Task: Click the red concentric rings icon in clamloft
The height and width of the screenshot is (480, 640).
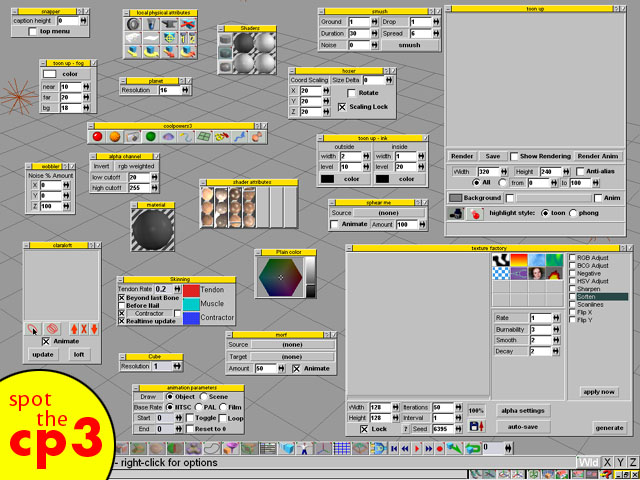Action: [52, 329]
